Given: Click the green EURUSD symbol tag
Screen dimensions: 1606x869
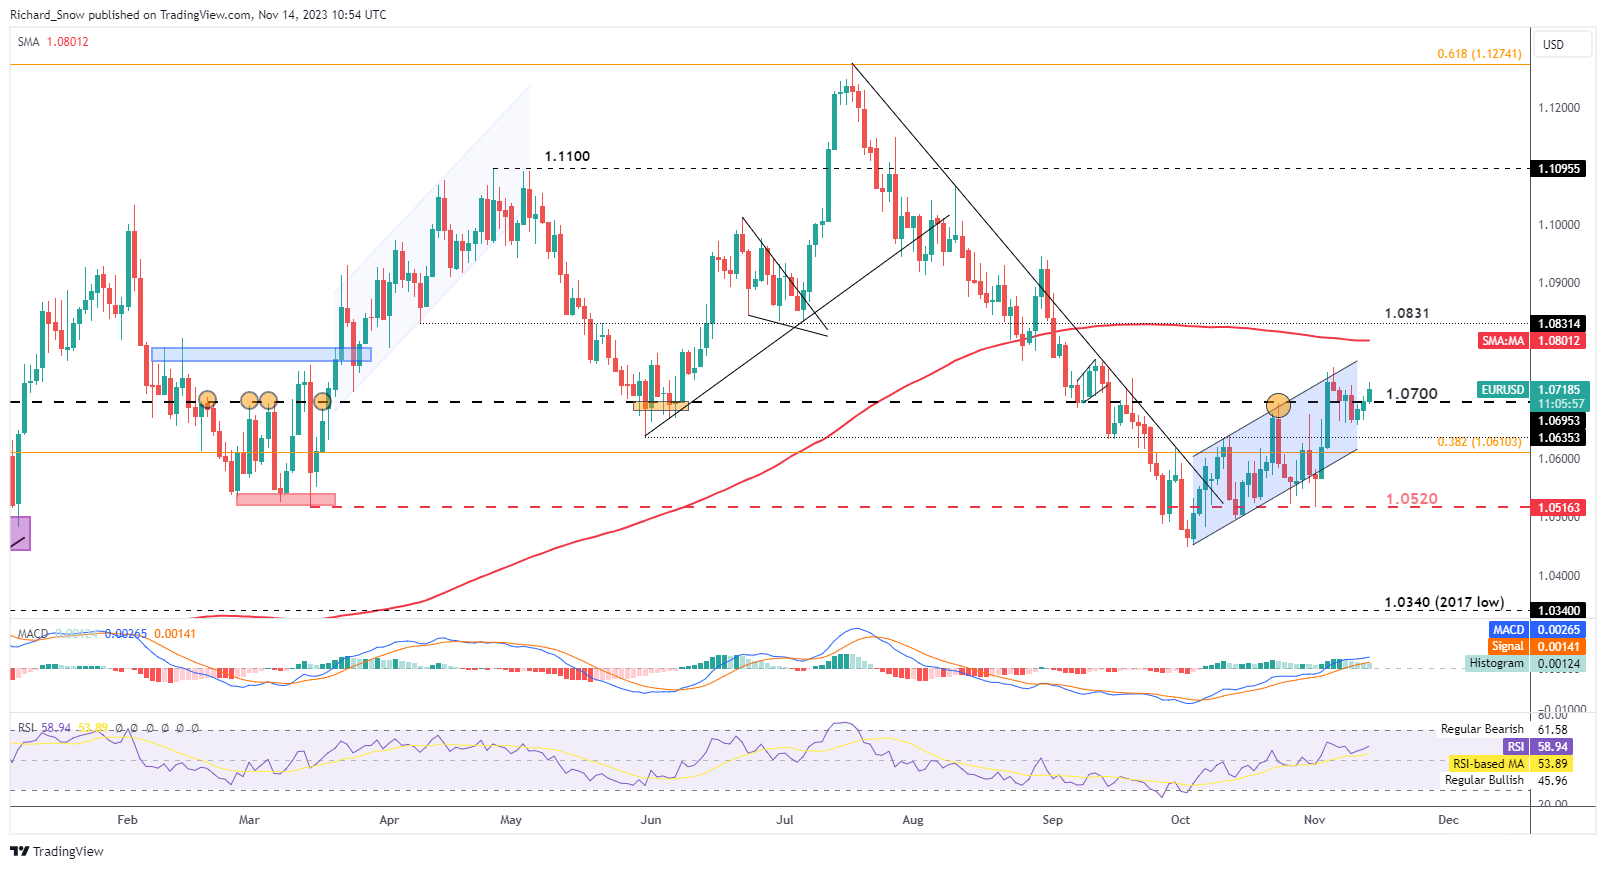Looking at the screenshot, I should [1503, 390].
